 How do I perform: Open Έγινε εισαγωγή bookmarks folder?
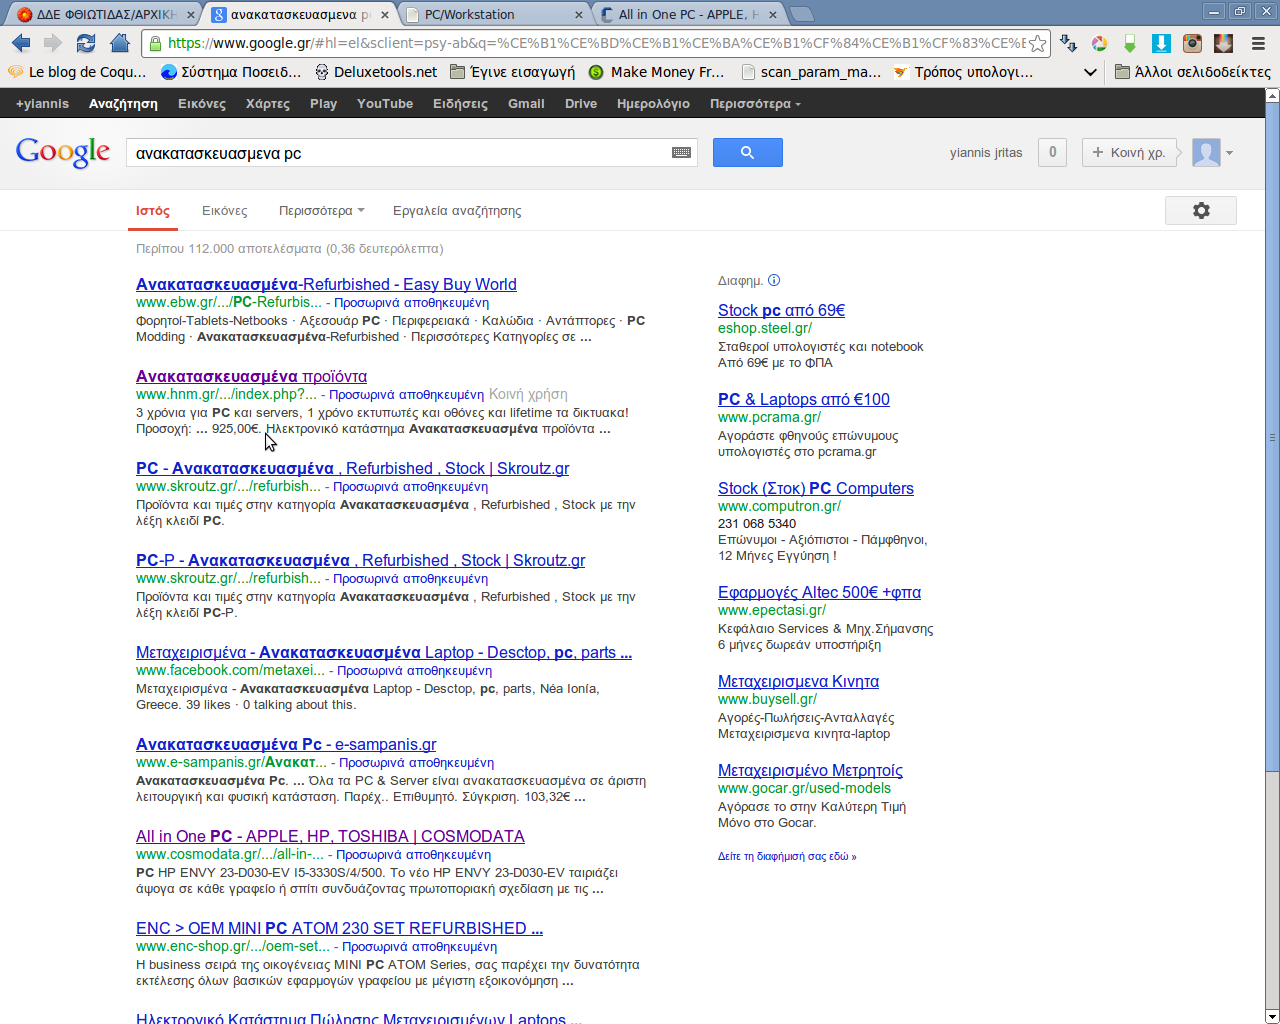(x=512, y=72)
